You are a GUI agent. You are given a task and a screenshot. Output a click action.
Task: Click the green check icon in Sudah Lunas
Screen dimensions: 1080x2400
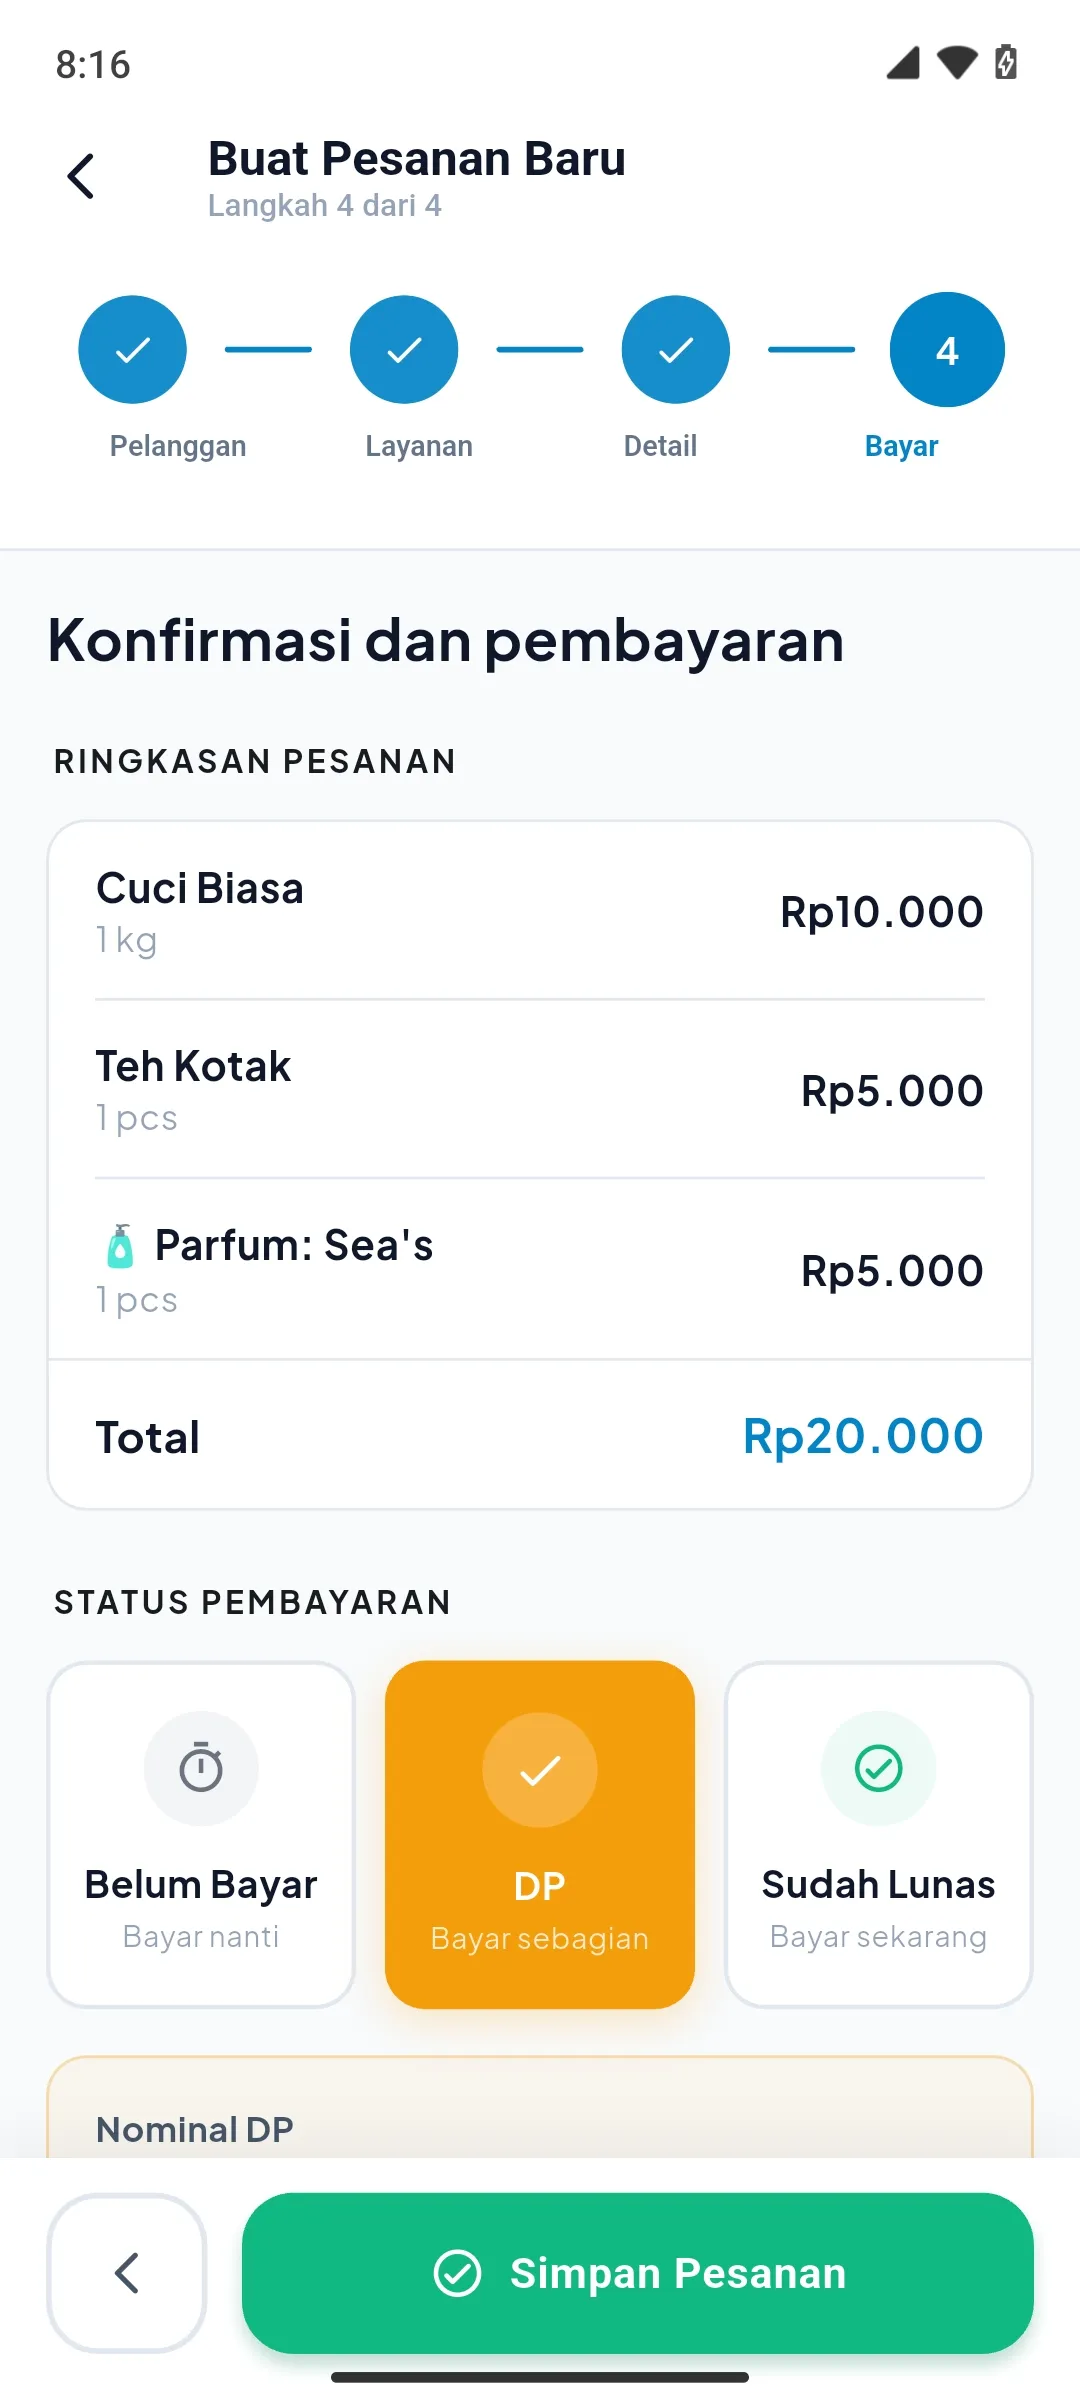(x=879, y=1768)
